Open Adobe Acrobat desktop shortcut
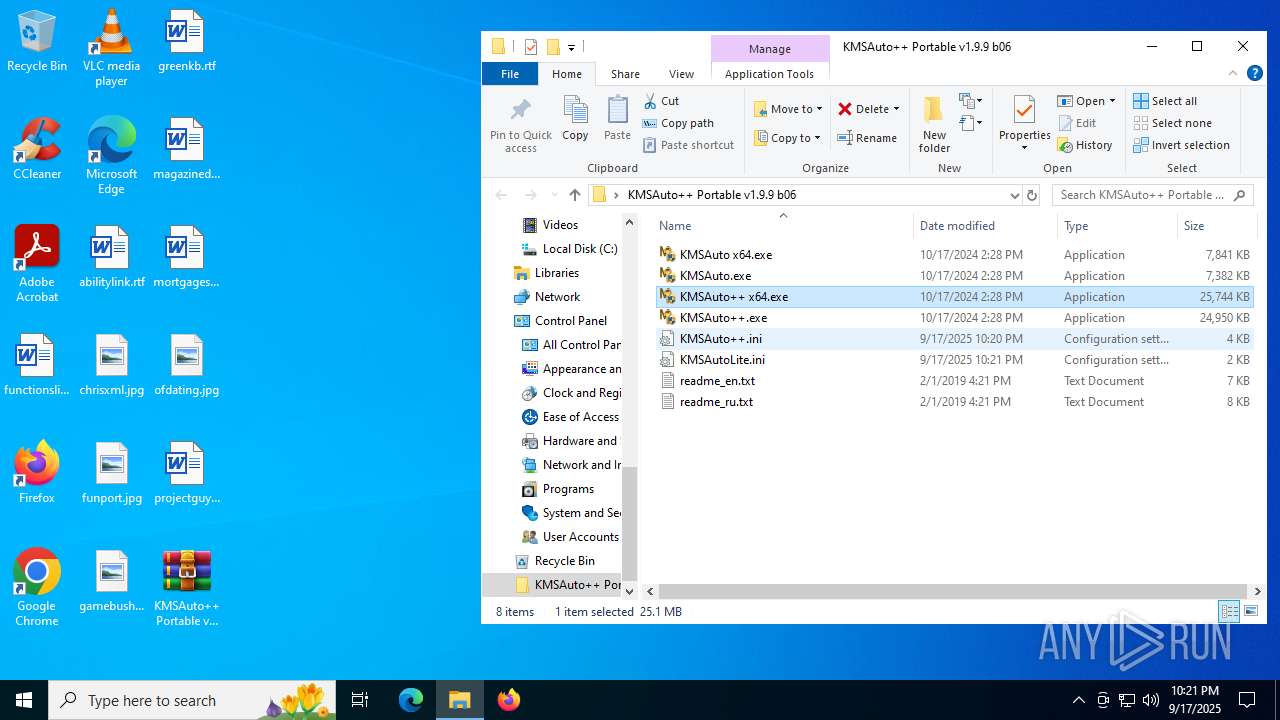 pos(37,264)
